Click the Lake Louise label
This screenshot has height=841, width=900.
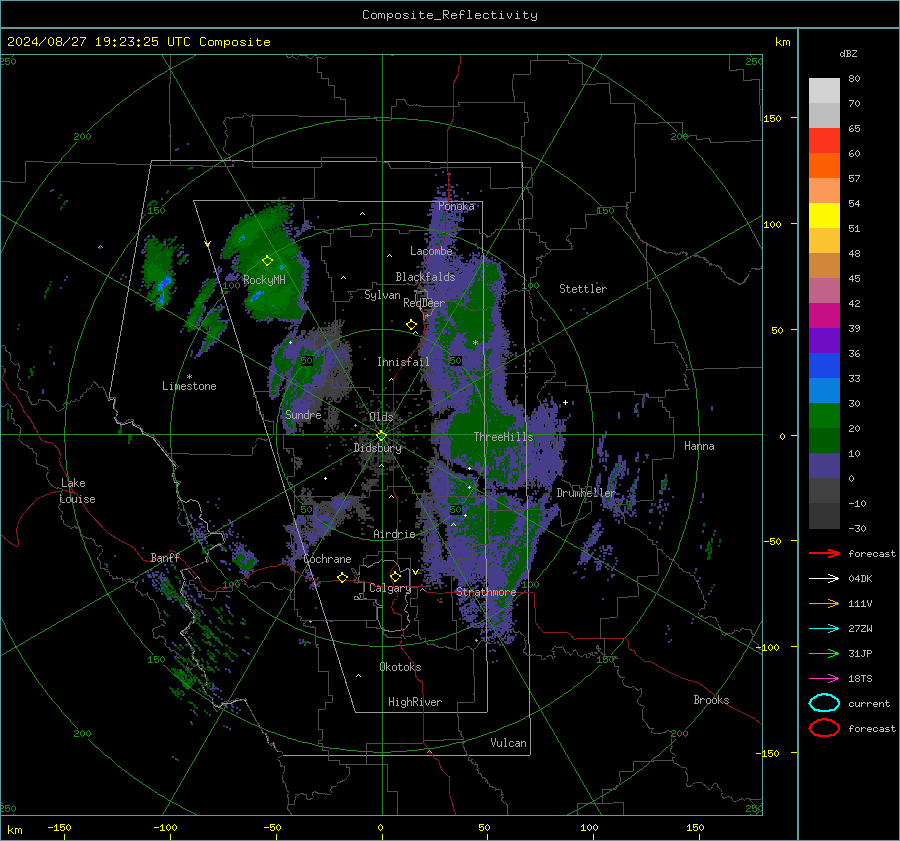point(77,491)
